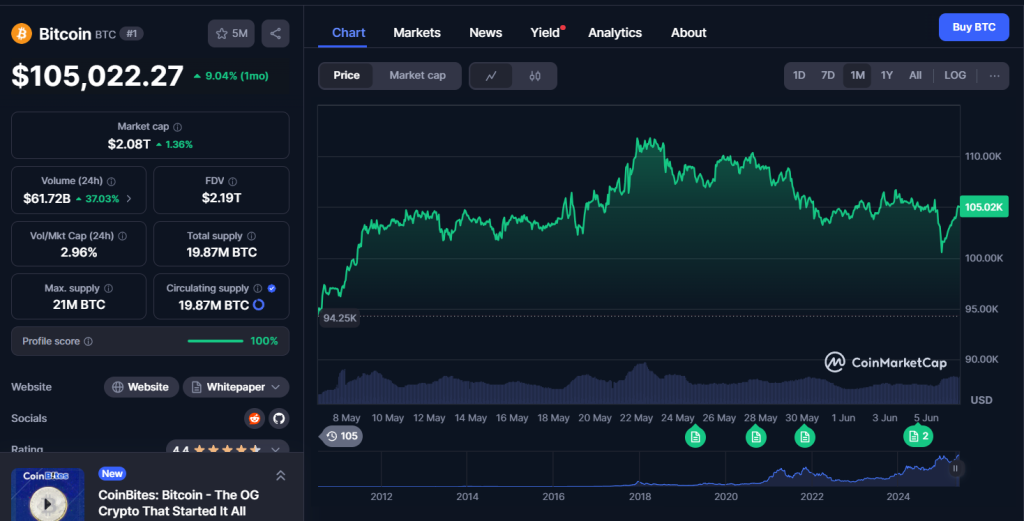Set chart range to All
The image size is (1024, 521).
coord(915,76)
